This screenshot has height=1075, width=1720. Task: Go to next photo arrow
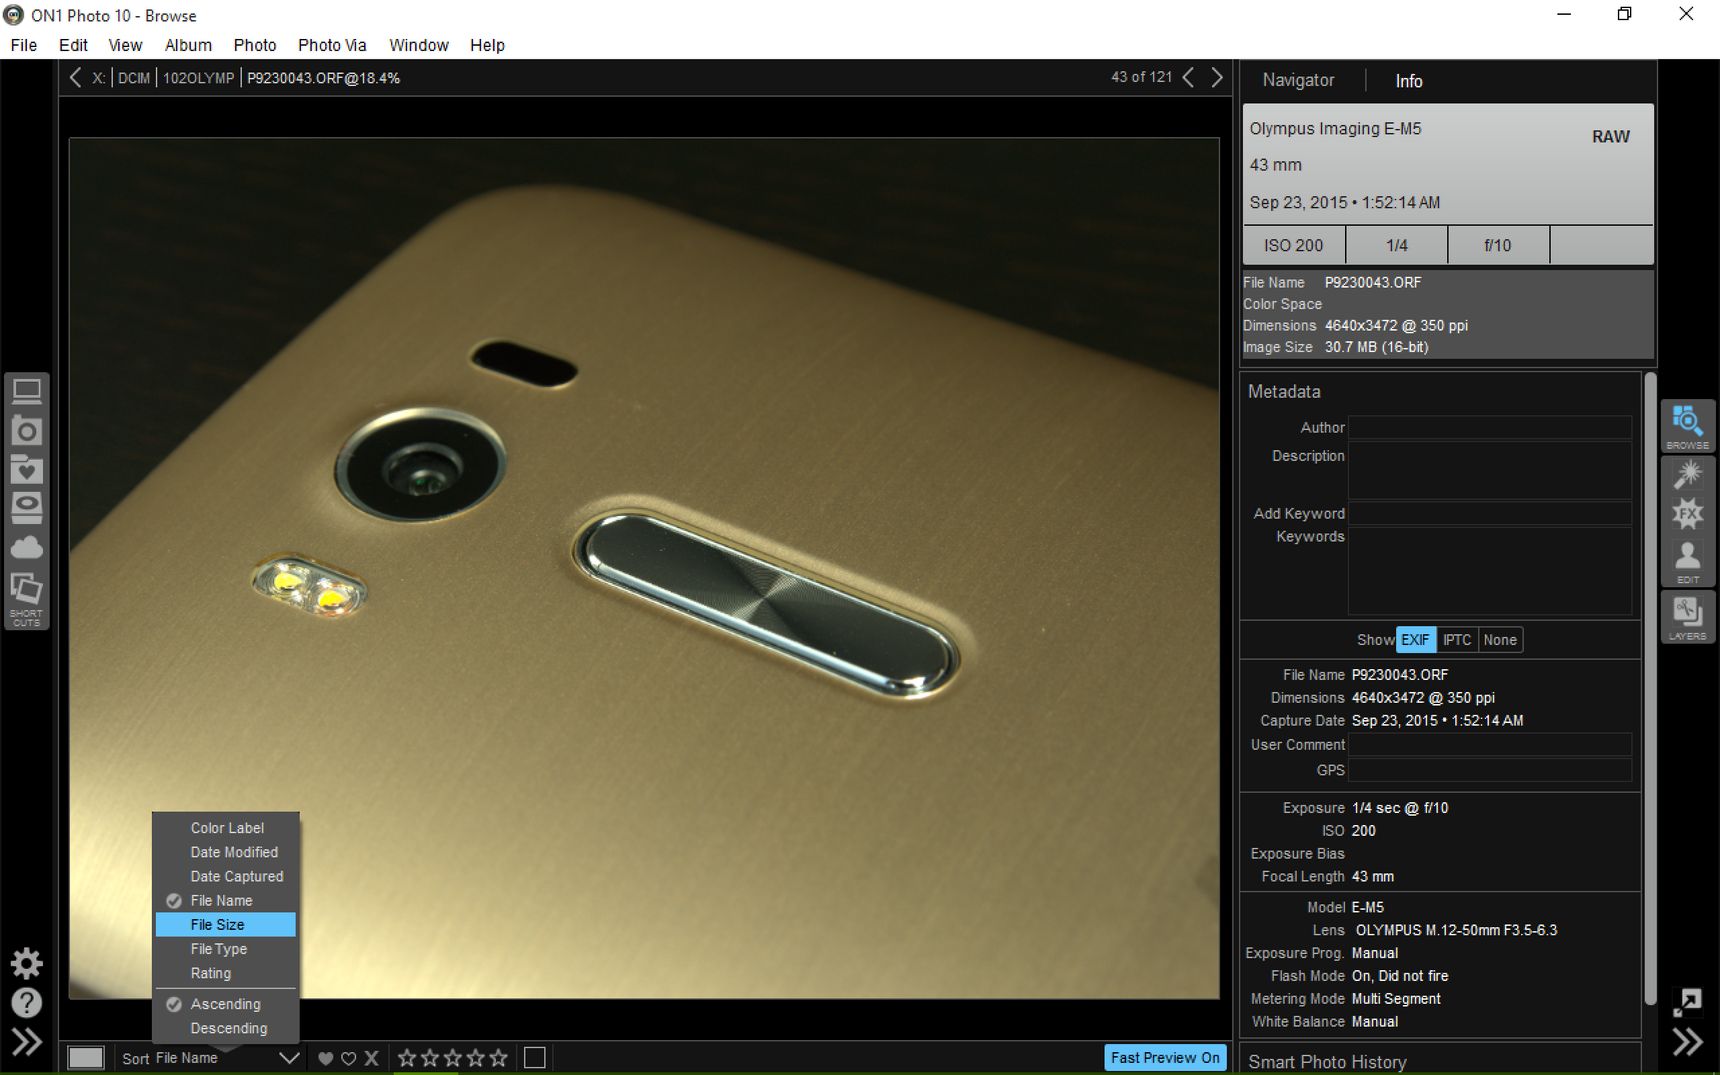point(1217,77)
